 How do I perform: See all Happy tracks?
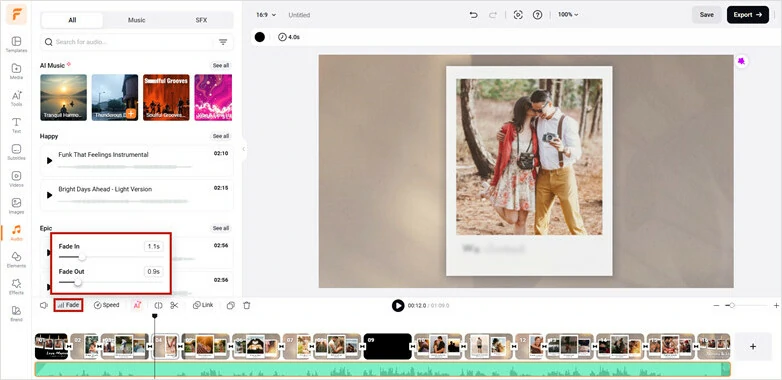pyautogui.click(x=220, y=136)
